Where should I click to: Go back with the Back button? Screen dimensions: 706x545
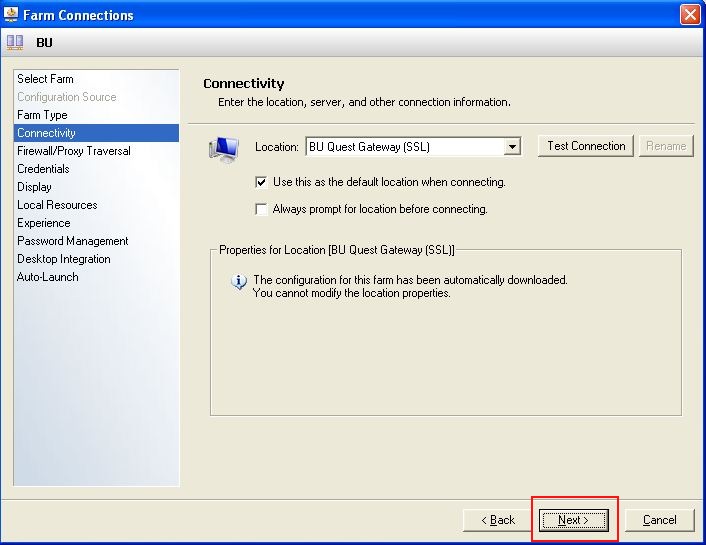pos(498,520)
